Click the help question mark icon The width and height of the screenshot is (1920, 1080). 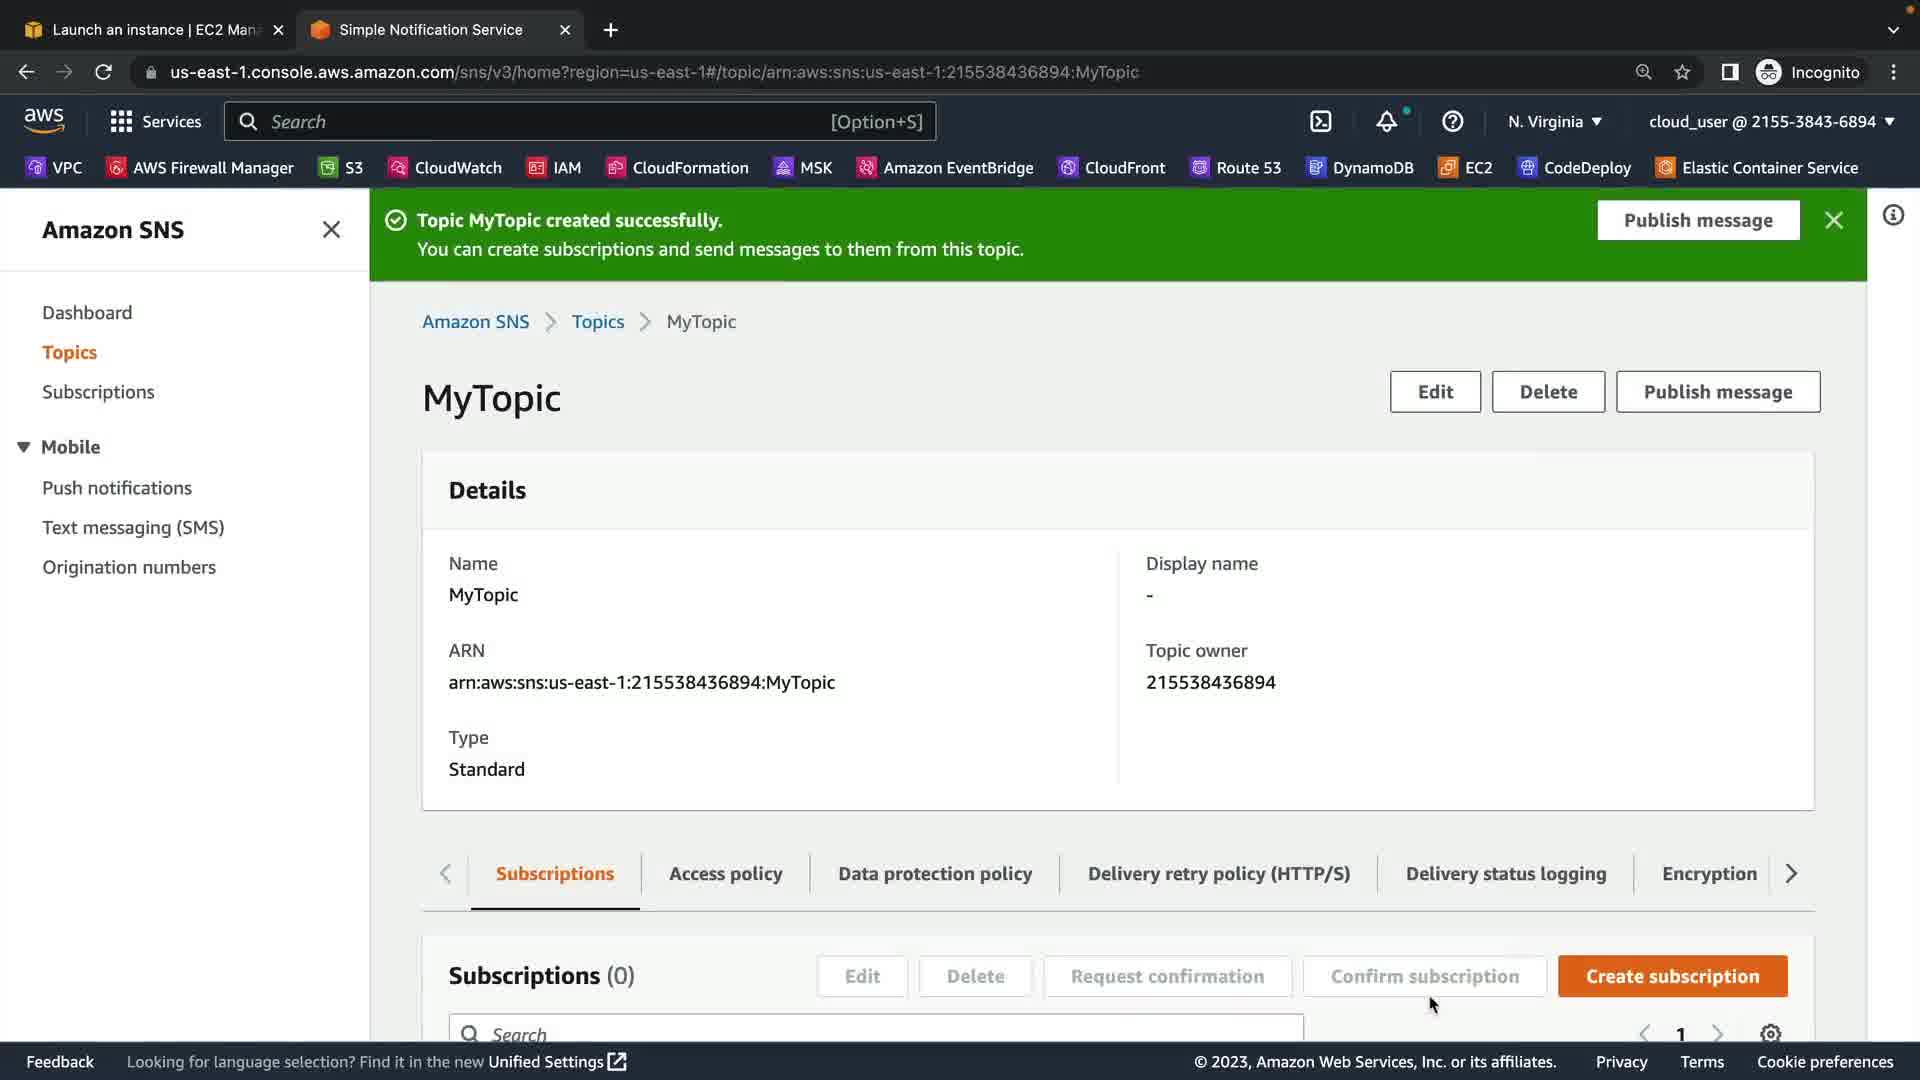pos(1452,121)
